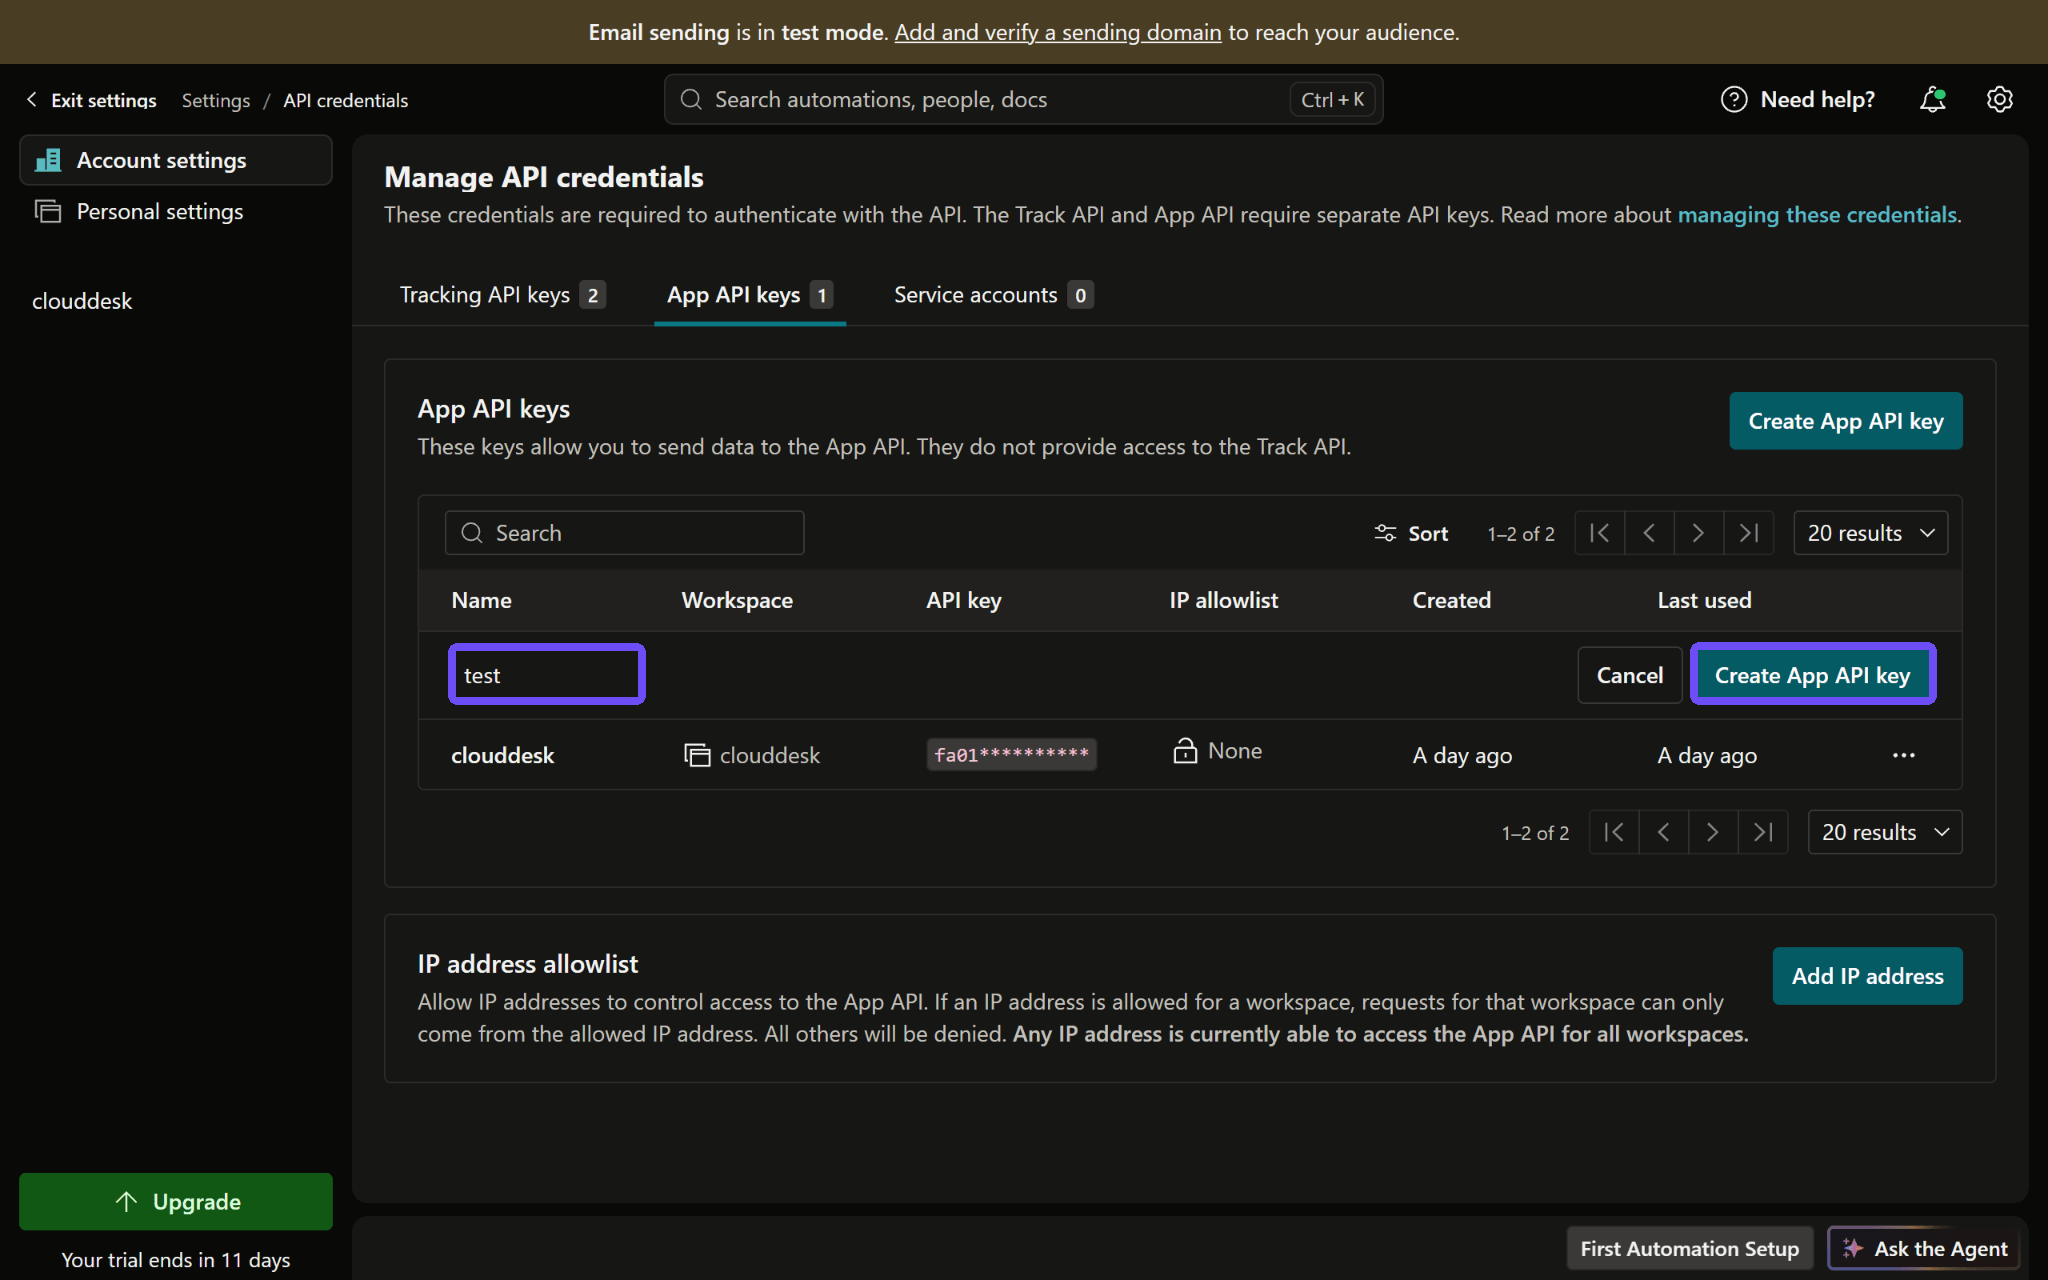Open bottom 20 results dropdown
The height and width of the screenshot is (1280, 2048).
click(x=1884, y=832)
